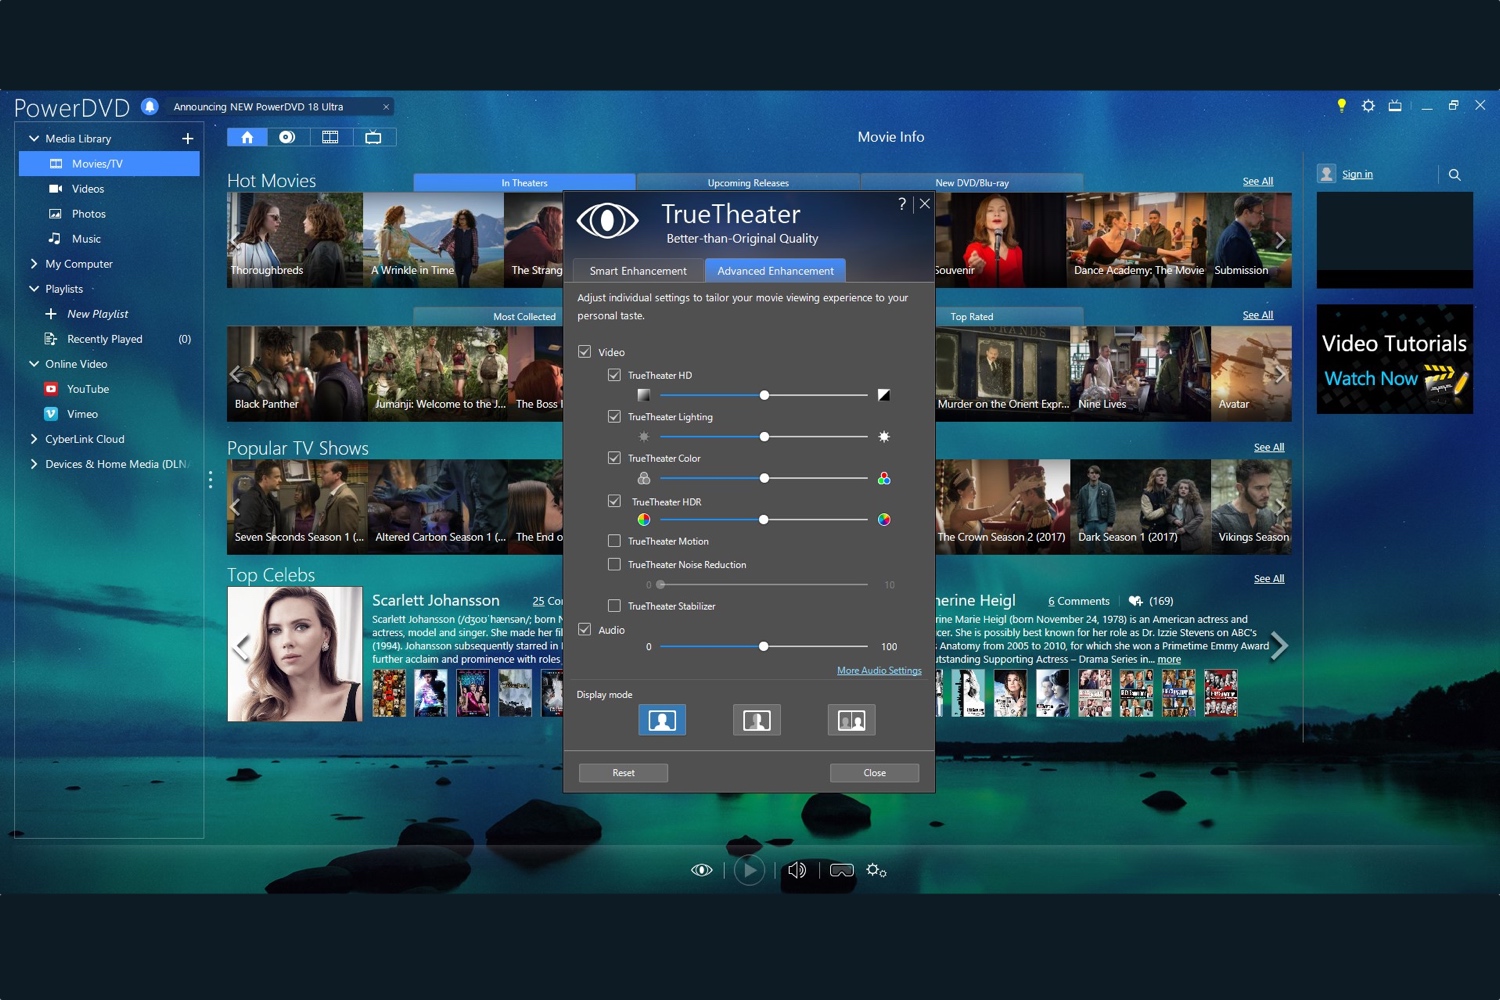Open the New DVD/Blu-ray tab
Viewport: 1500px width, 1000px height.
pos(972,182)
